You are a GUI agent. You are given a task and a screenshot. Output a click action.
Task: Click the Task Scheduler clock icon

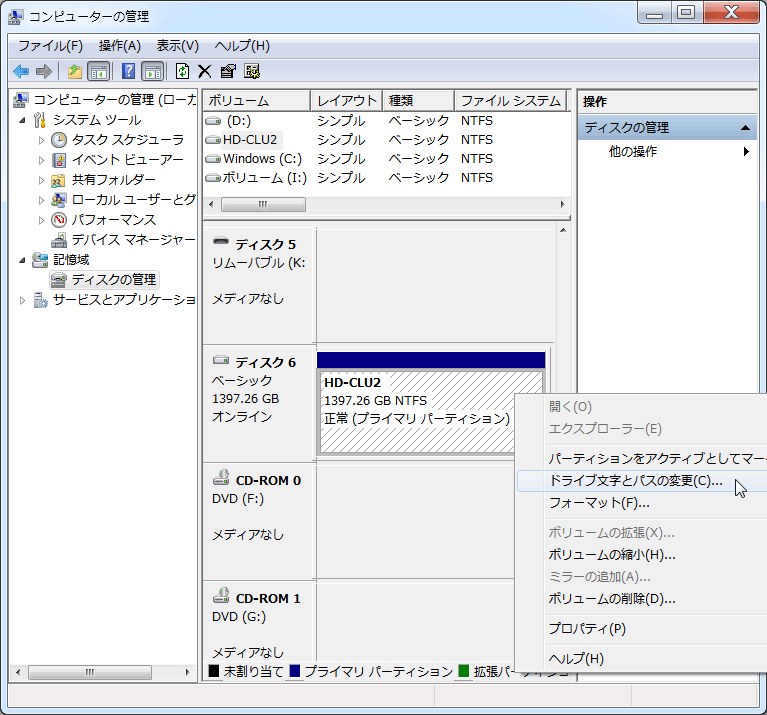[x=59, y=140]
